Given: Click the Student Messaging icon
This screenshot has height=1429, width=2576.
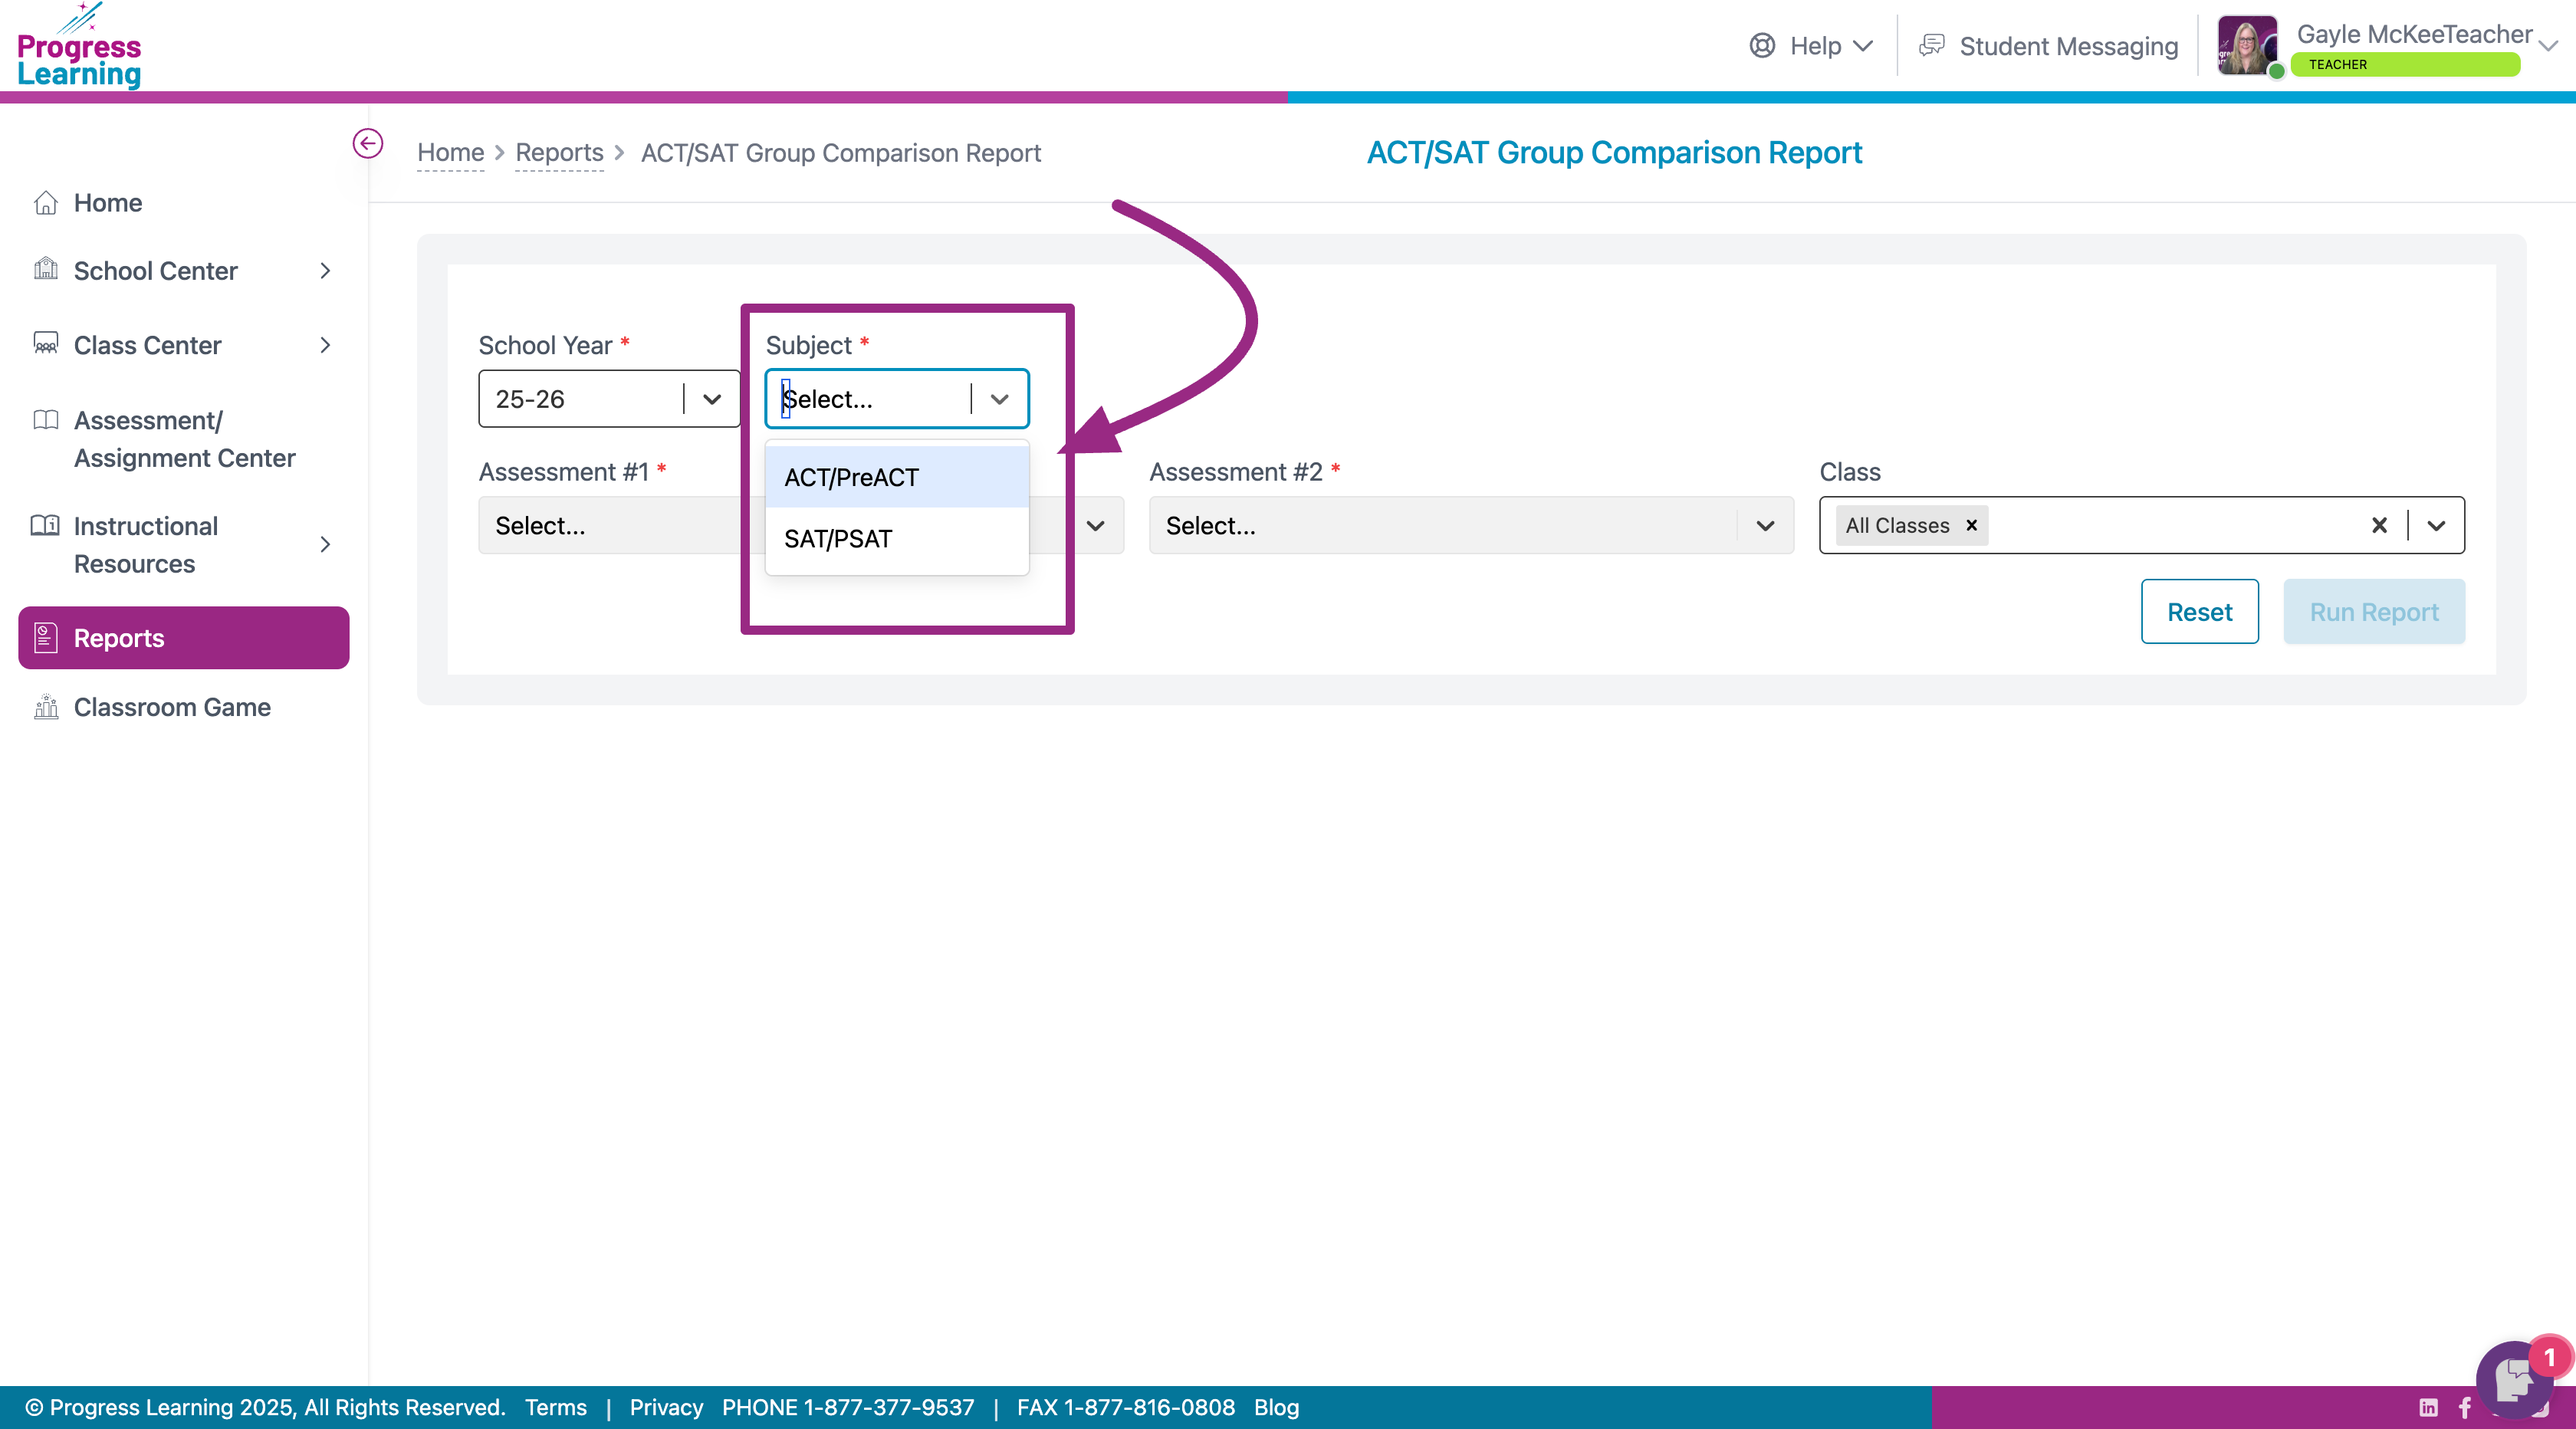Looking at the screenshot, I should (1932, 45).
